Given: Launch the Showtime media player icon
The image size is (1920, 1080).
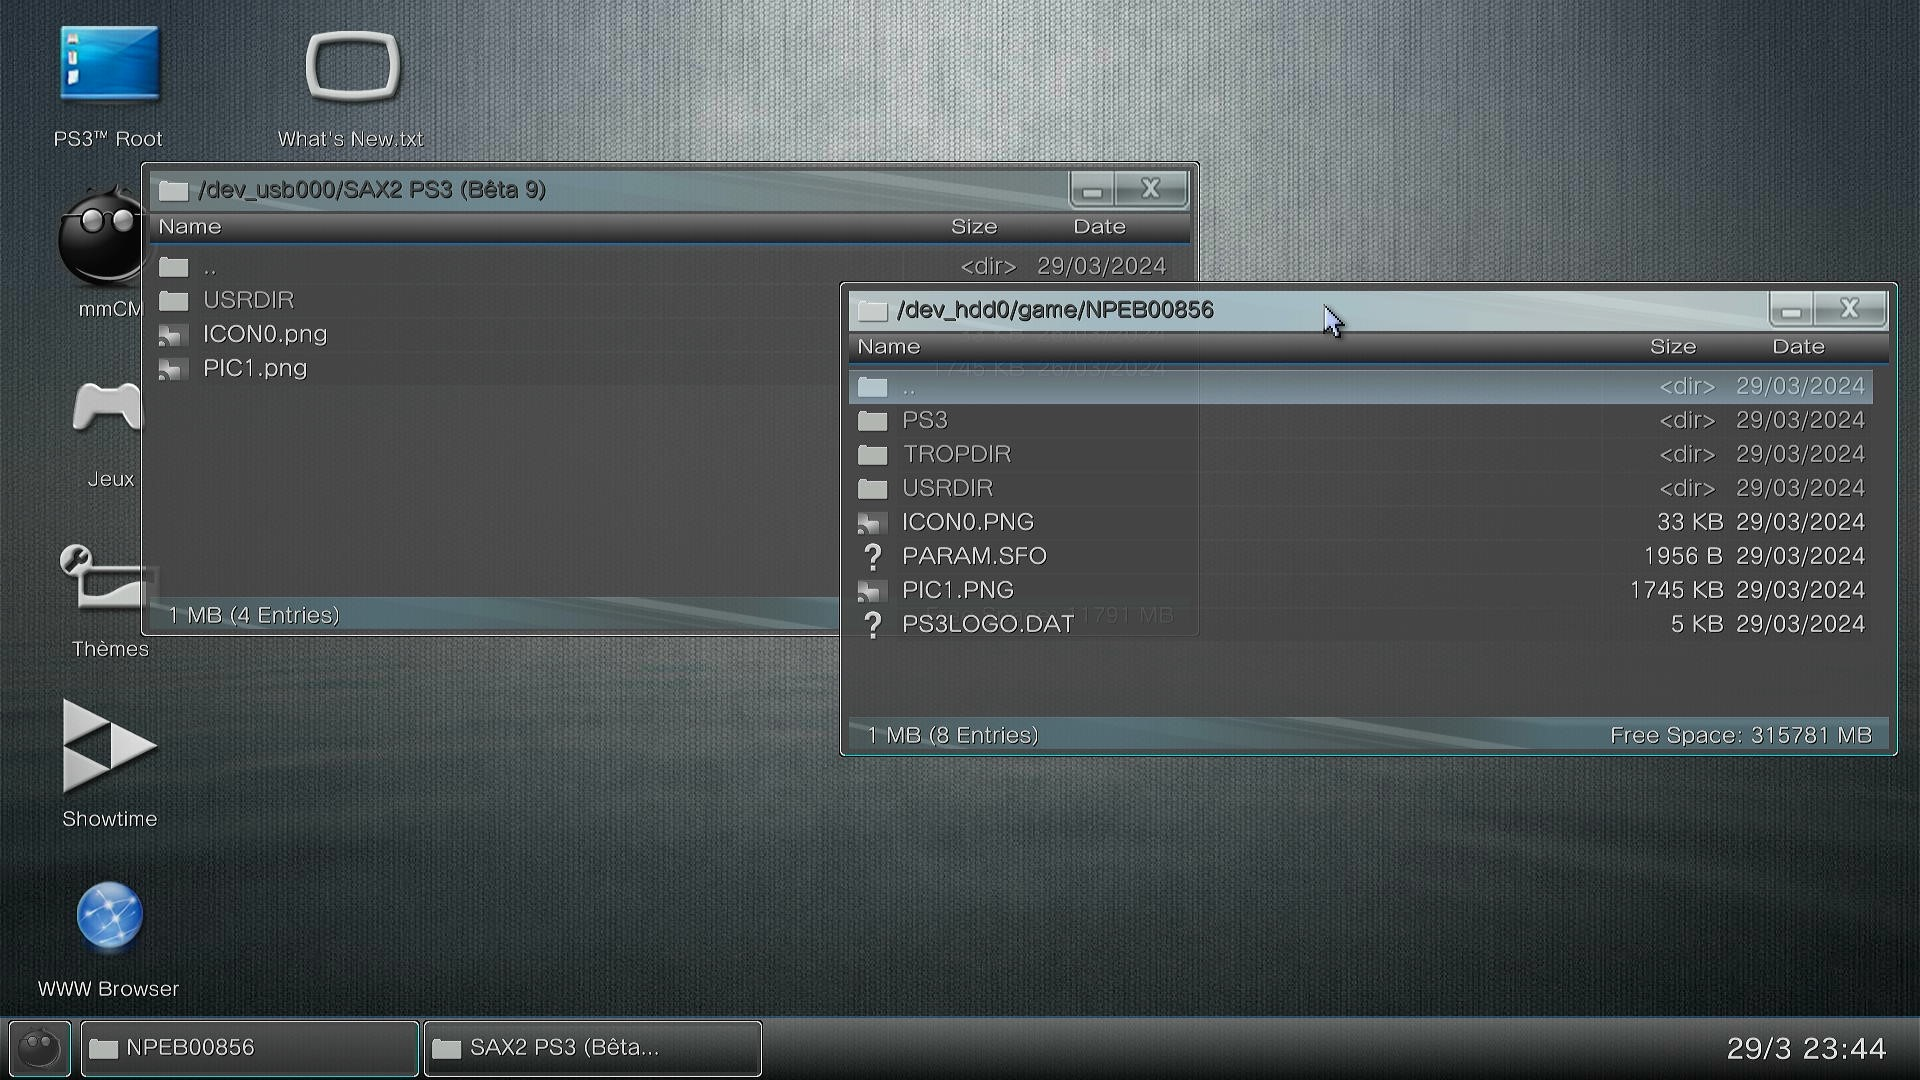Looking at the screenshot, I should [108, 746].
